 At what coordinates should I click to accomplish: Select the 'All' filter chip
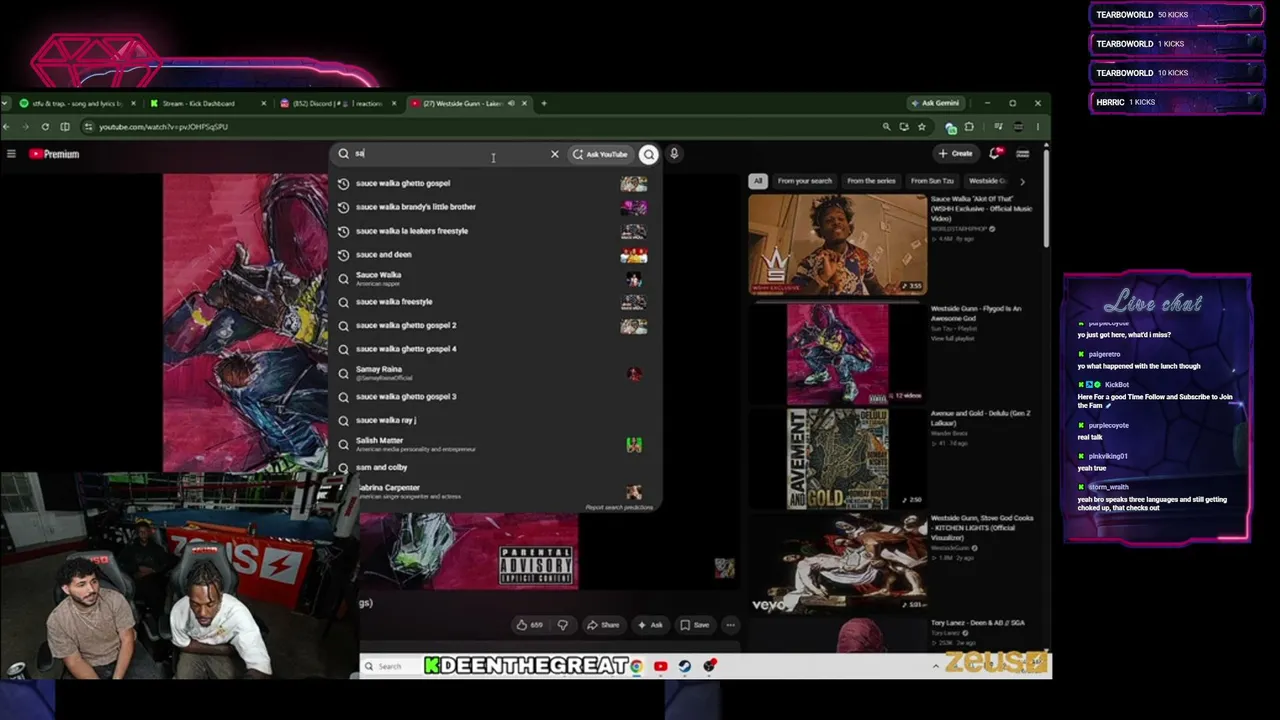tap(758, 181)
